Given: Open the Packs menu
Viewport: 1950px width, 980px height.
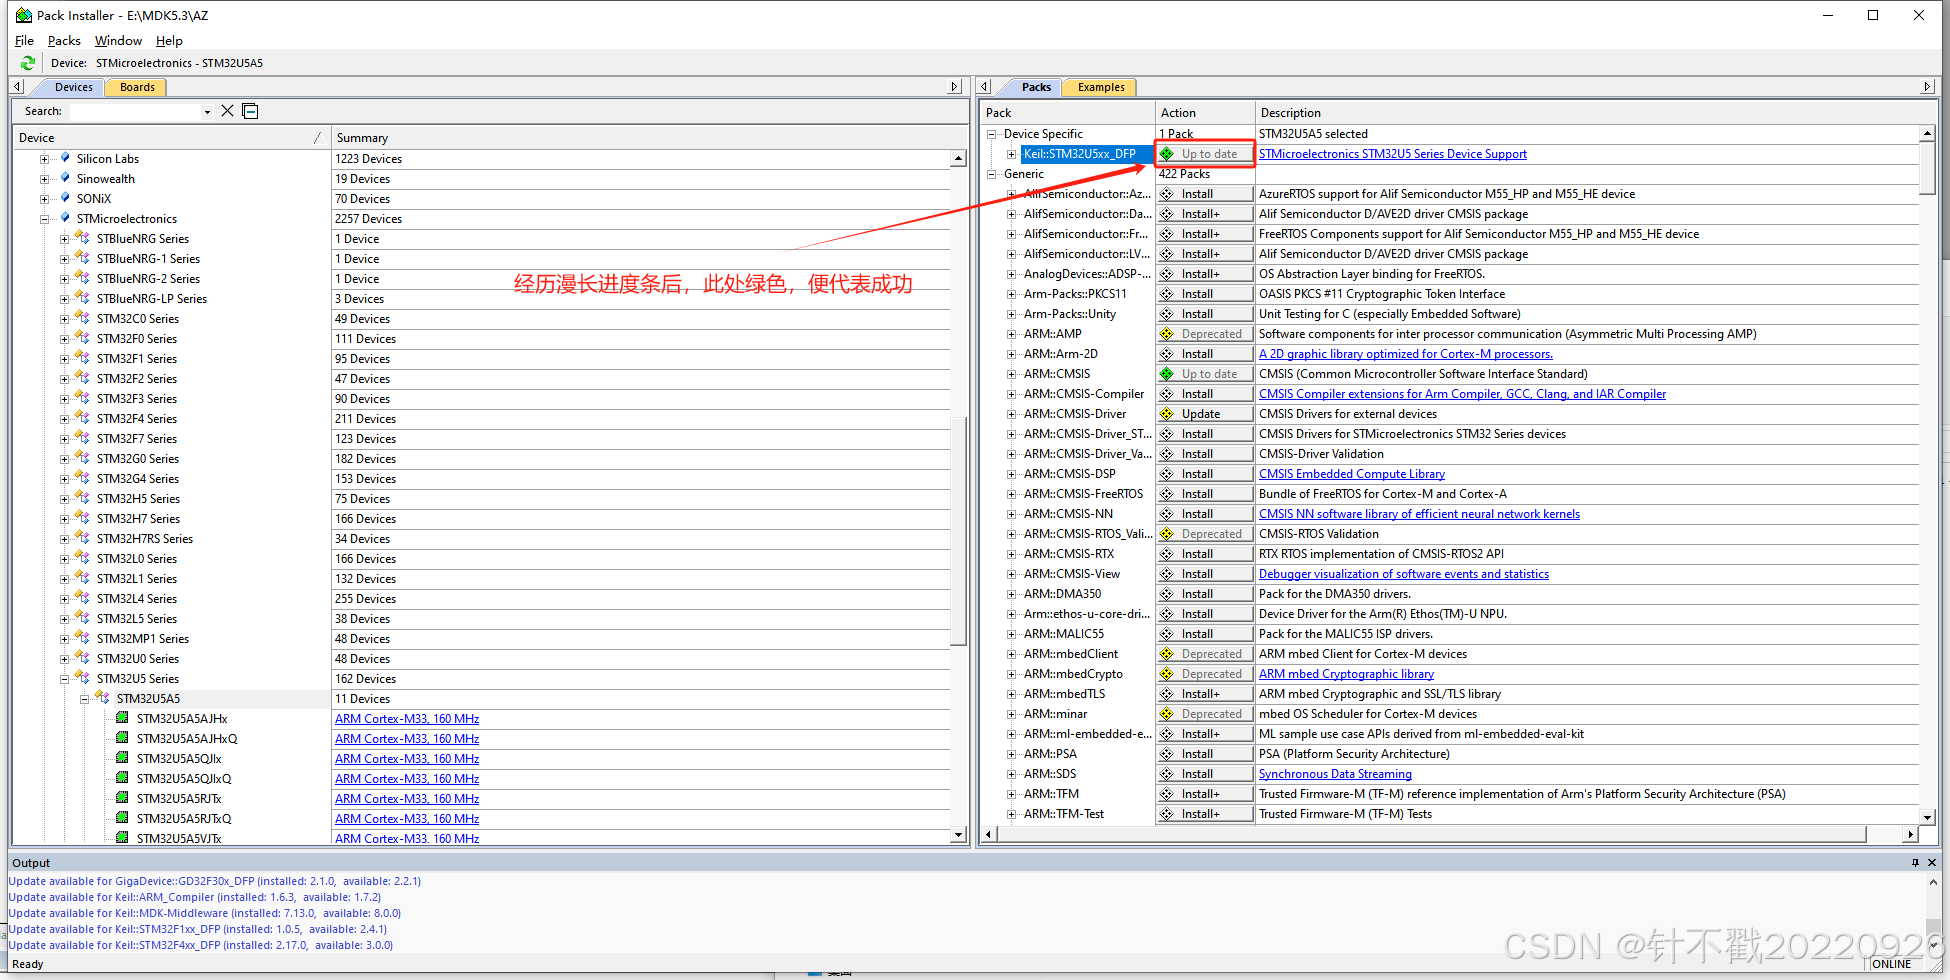Looking at the screenshot, I should pos(64,41).
